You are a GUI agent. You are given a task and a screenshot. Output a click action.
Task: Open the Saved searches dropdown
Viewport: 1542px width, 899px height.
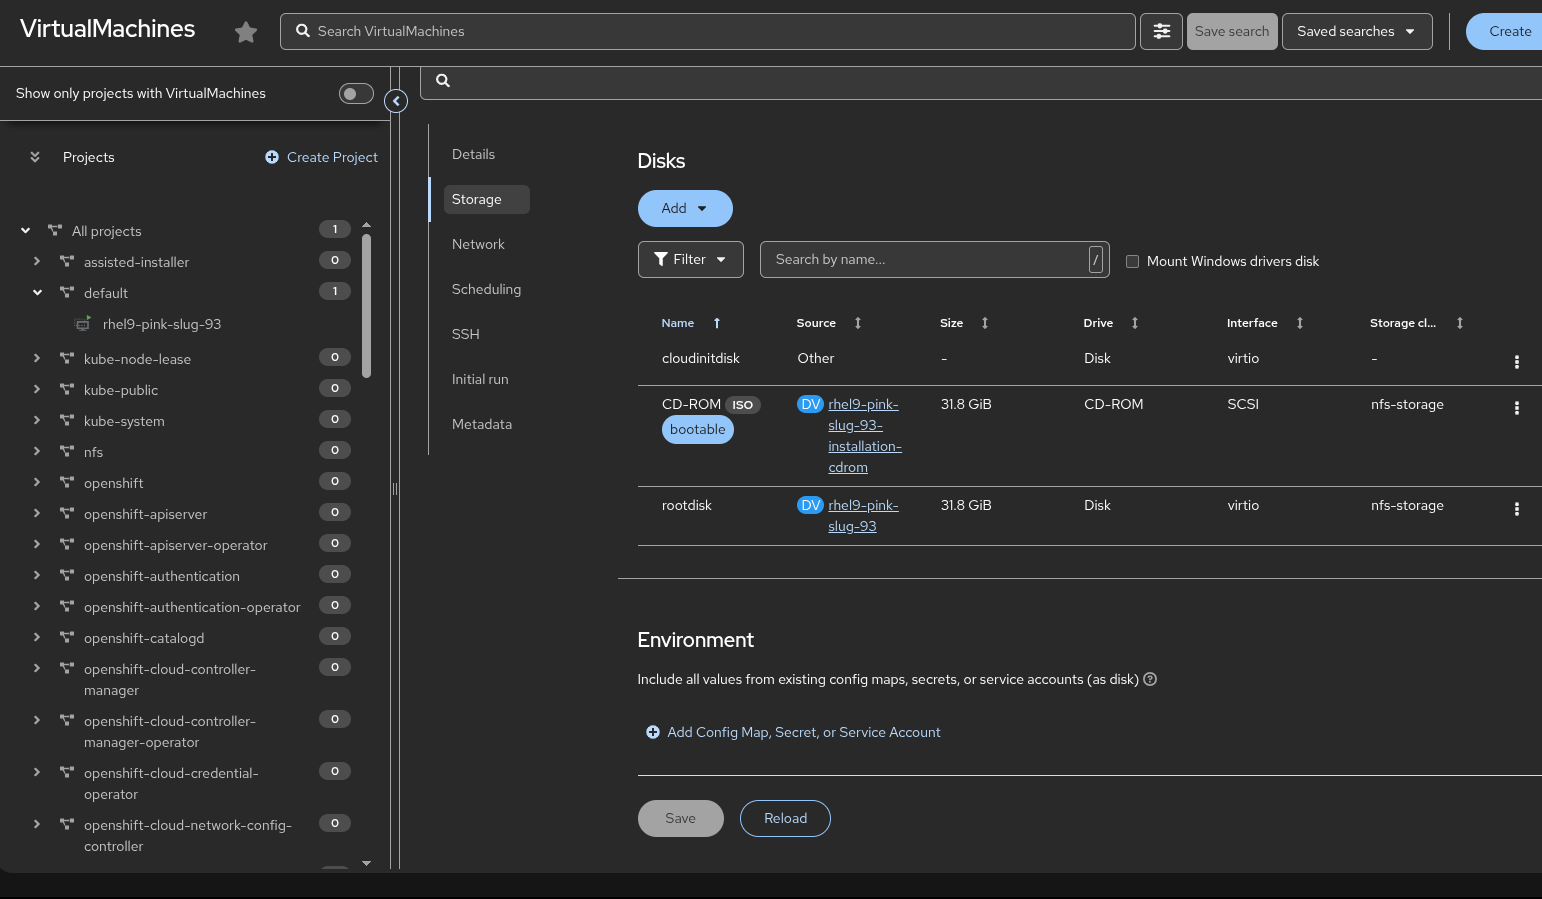pyautogui.click(x=1356, y=32)
